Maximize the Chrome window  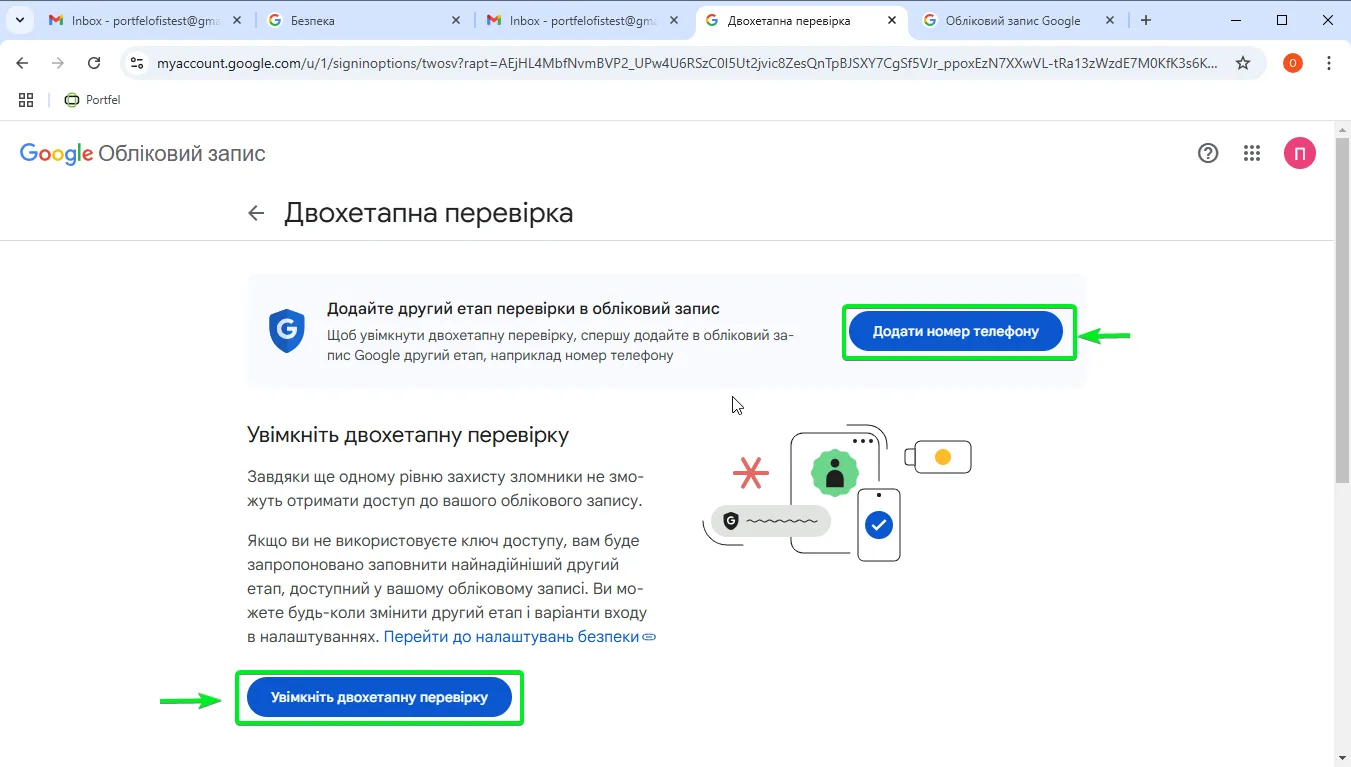pos(1282,20)
